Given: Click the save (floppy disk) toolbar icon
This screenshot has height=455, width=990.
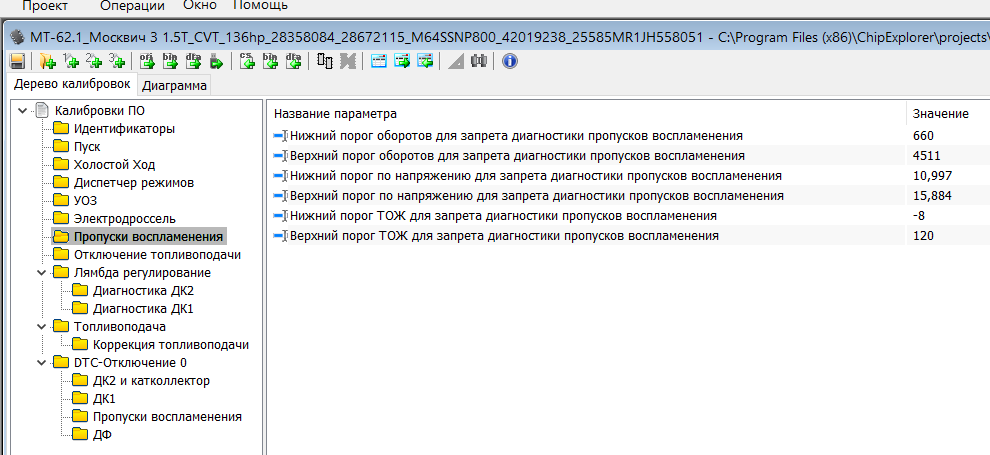Looking at the screenshot, I should pos(17,62).
